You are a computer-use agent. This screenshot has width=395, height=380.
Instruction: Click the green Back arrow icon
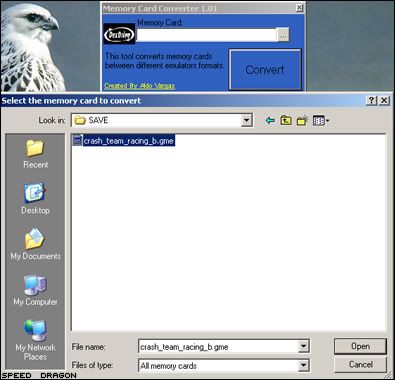(x=270, y=120)
